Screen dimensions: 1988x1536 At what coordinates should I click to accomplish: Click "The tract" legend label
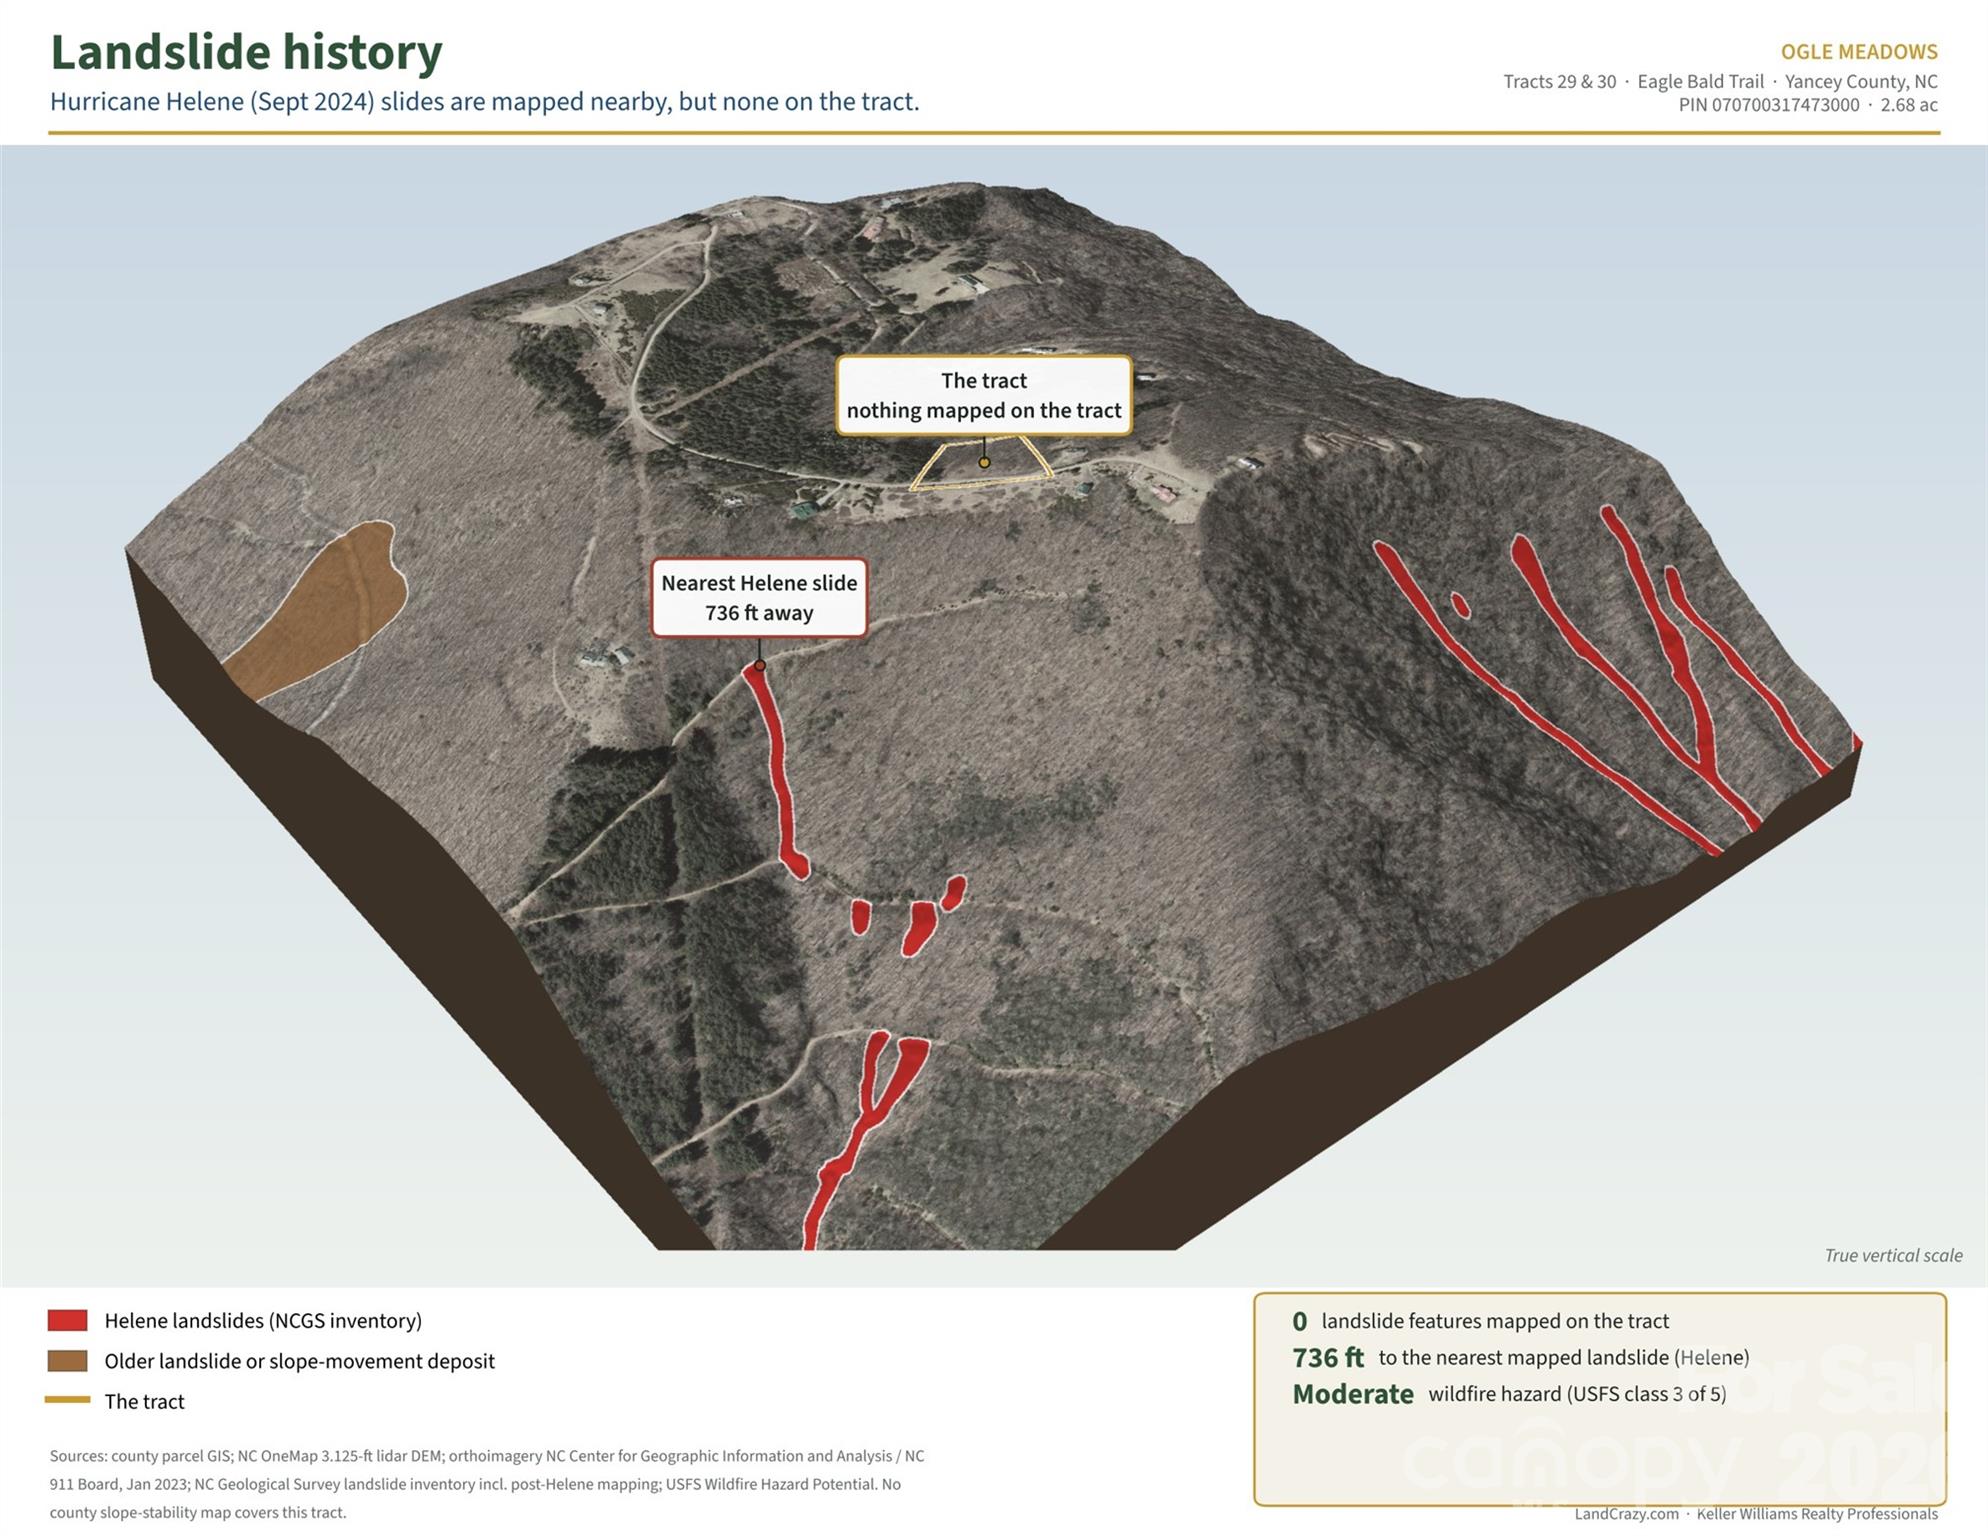click(144, 1401)
